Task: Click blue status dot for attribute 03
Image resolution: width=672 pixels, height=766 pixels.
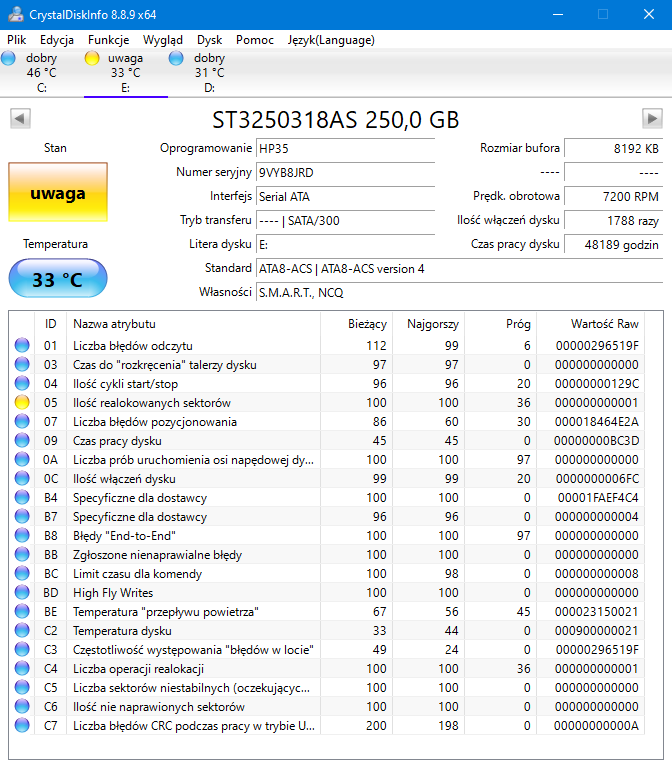Action: tap(22, 364)
